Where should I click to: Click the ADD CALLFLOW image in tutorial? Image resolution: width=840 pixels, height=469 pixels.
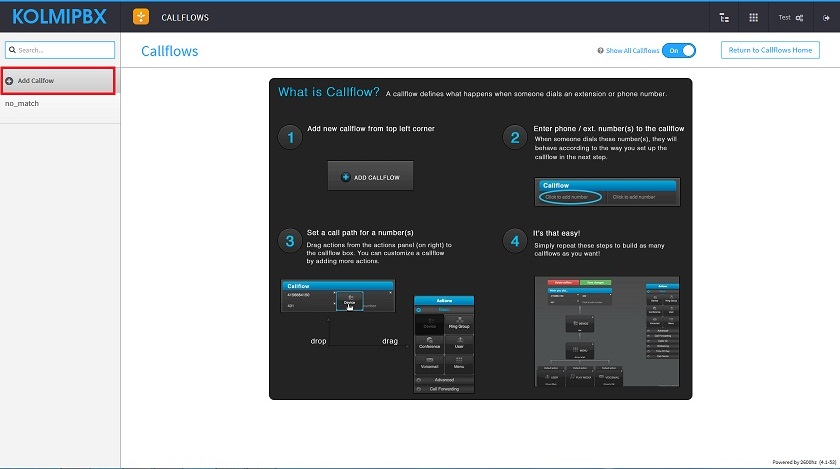[370, 176]
